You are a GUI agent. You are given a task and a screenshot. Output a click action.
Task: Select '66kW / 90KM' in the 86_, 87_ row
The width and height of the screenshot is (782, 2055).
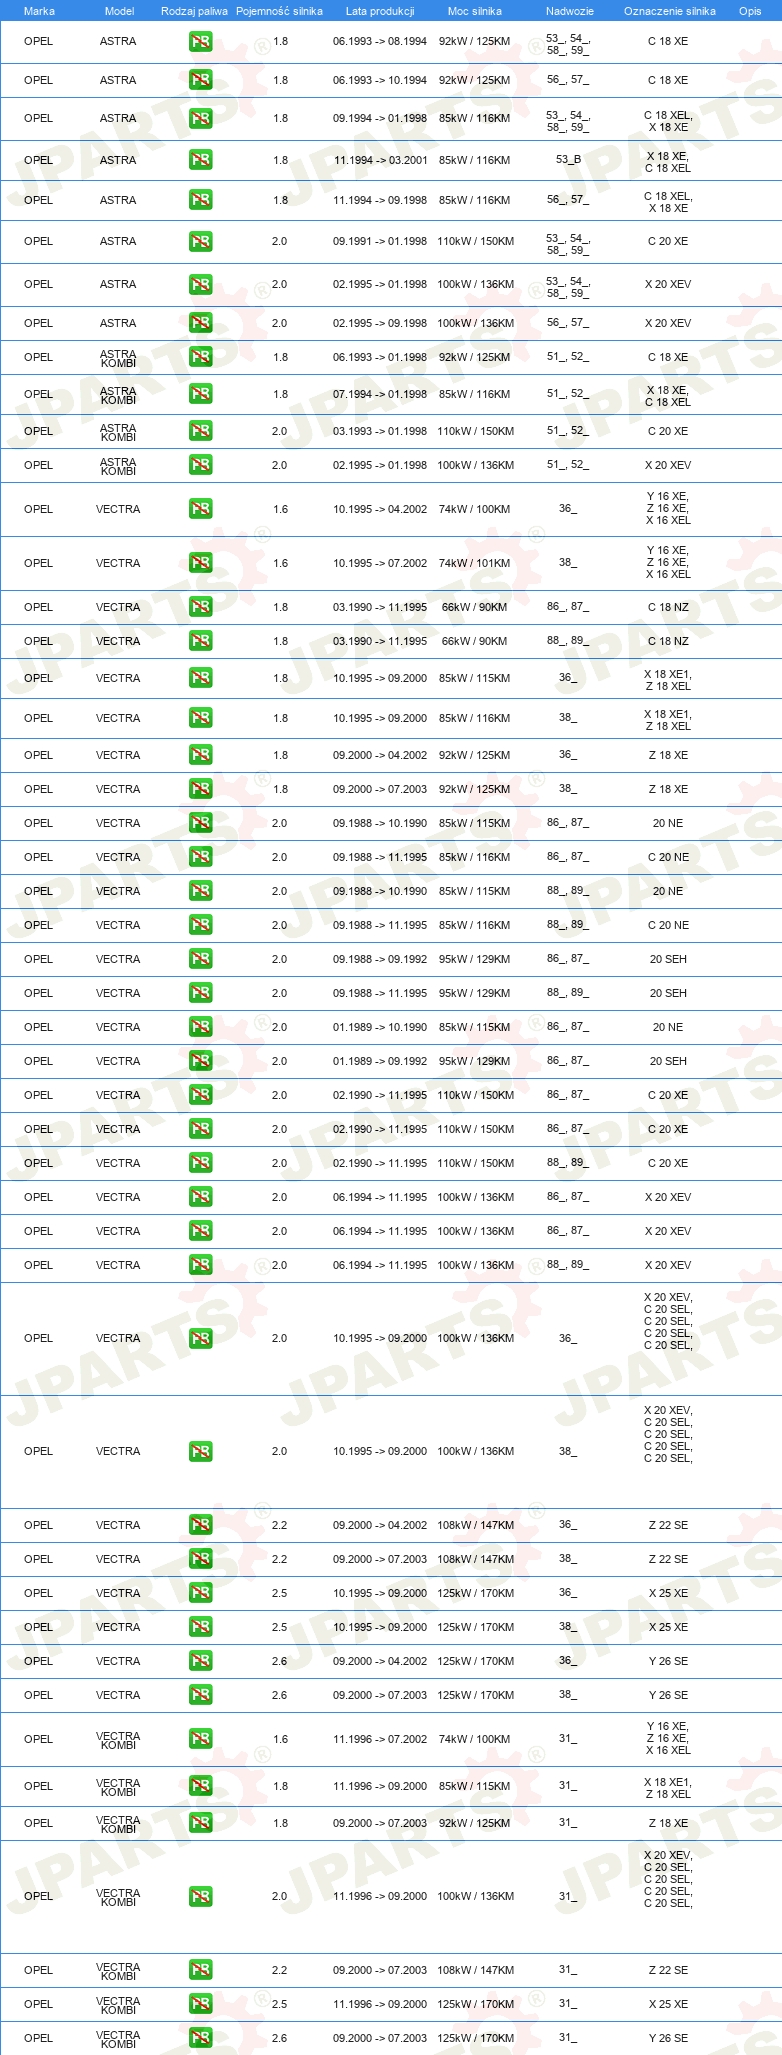[474, 607]
